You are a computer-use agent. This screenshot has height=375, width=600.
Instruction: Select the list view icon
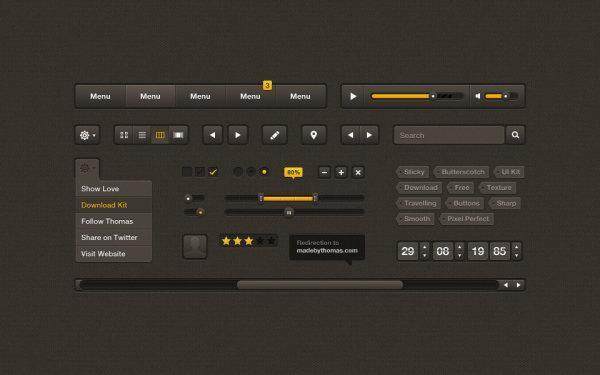[142, 135]
